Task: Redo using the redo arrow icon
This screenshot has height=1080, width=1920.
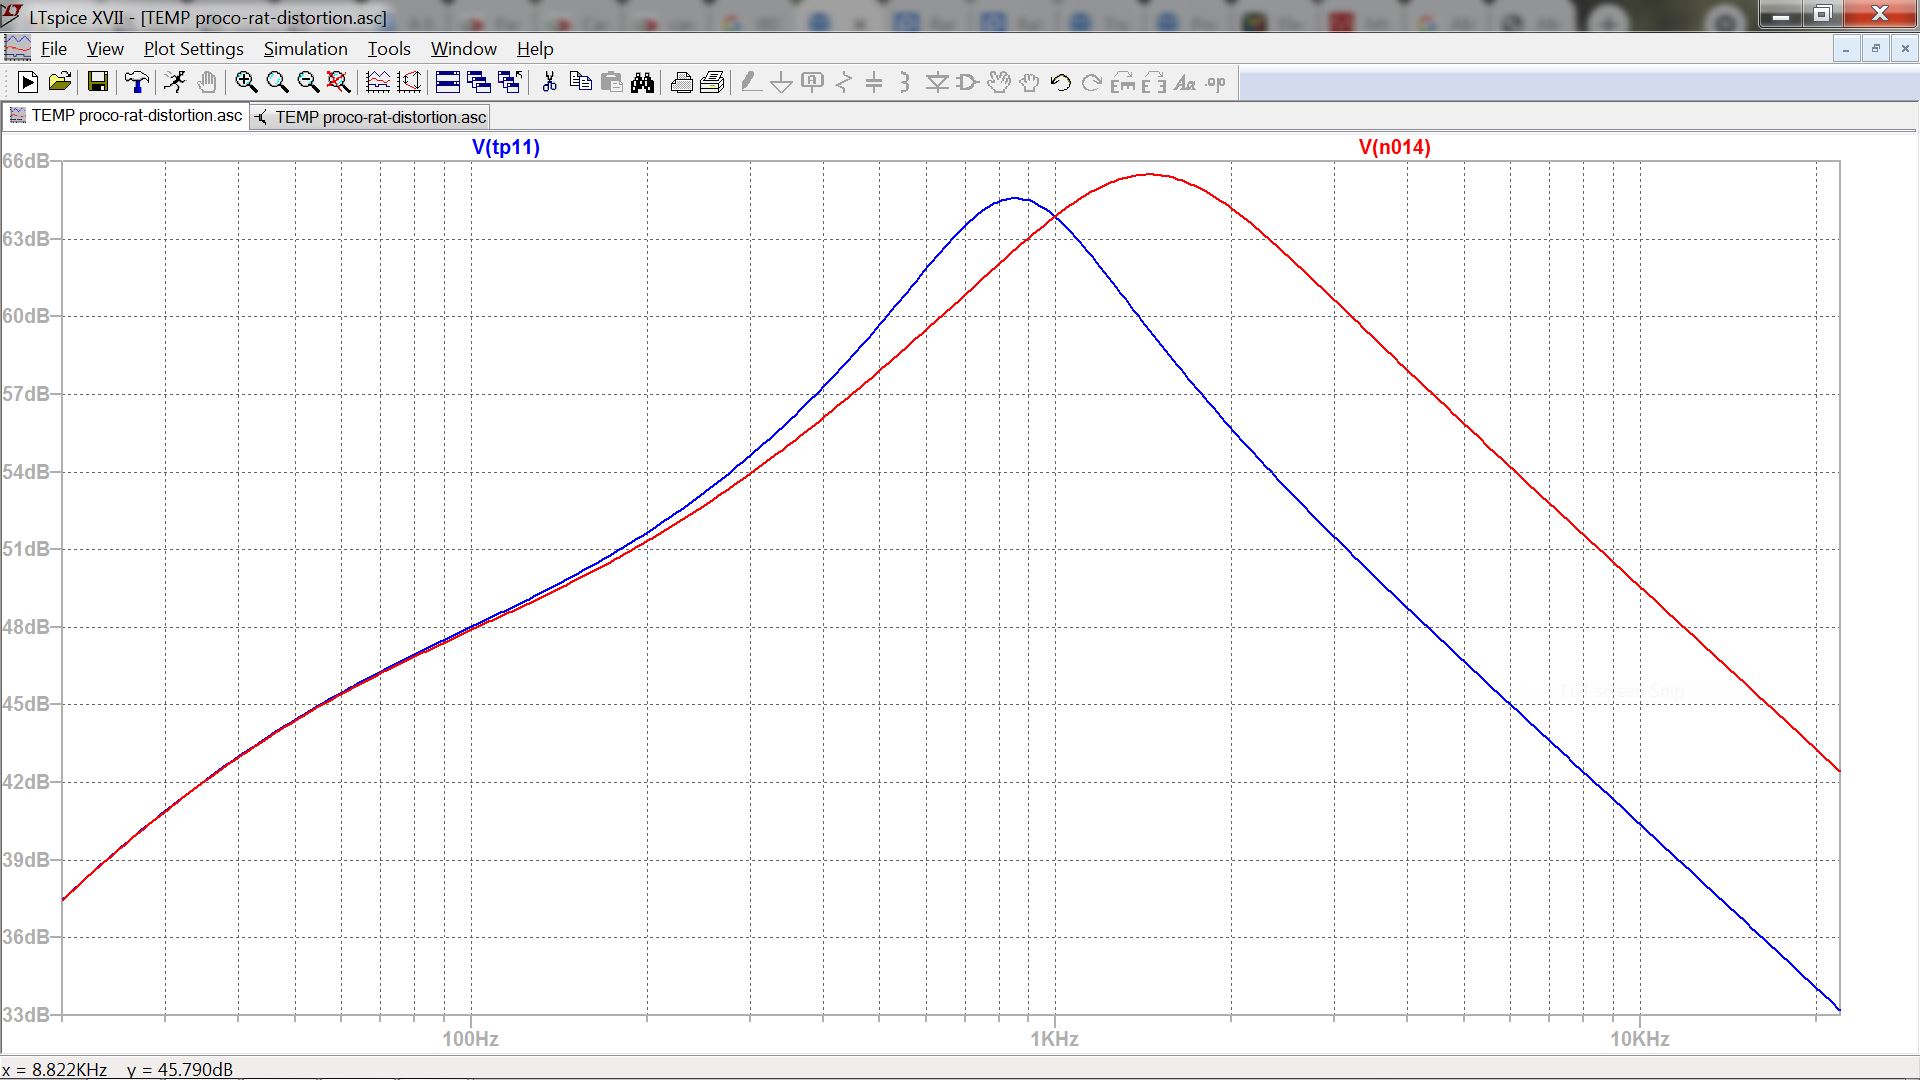Action: point(1090,83)
